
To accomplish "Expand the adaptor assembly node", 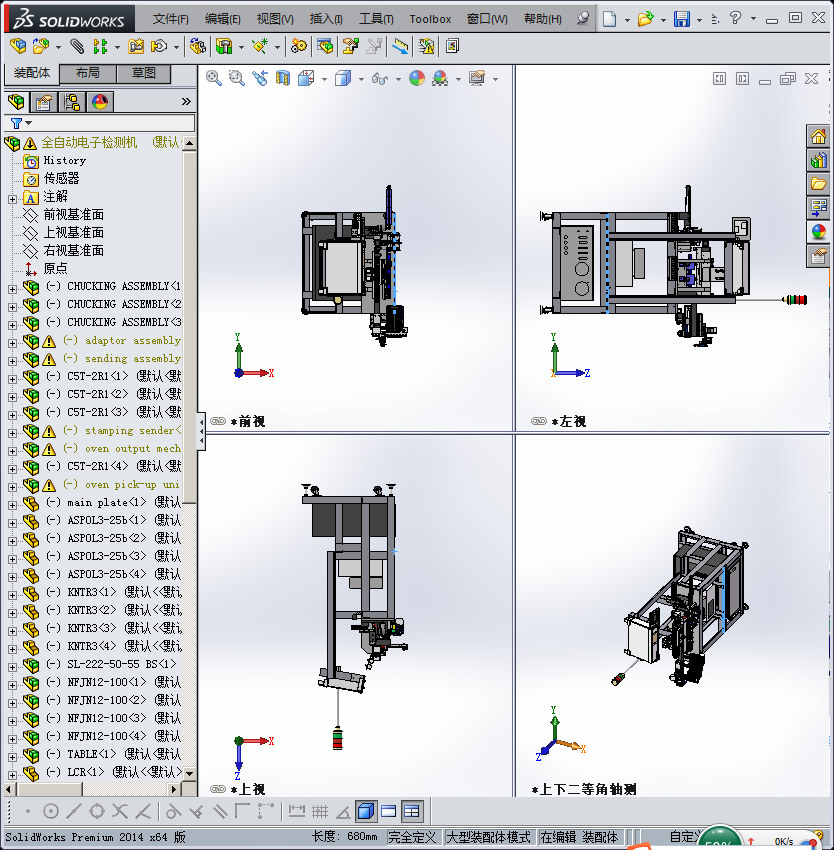I will tap(12, 343).
